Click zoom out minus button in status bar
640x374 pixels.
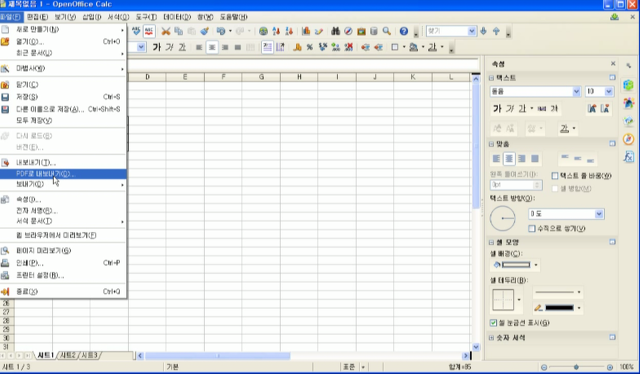(x=544, y=367)
